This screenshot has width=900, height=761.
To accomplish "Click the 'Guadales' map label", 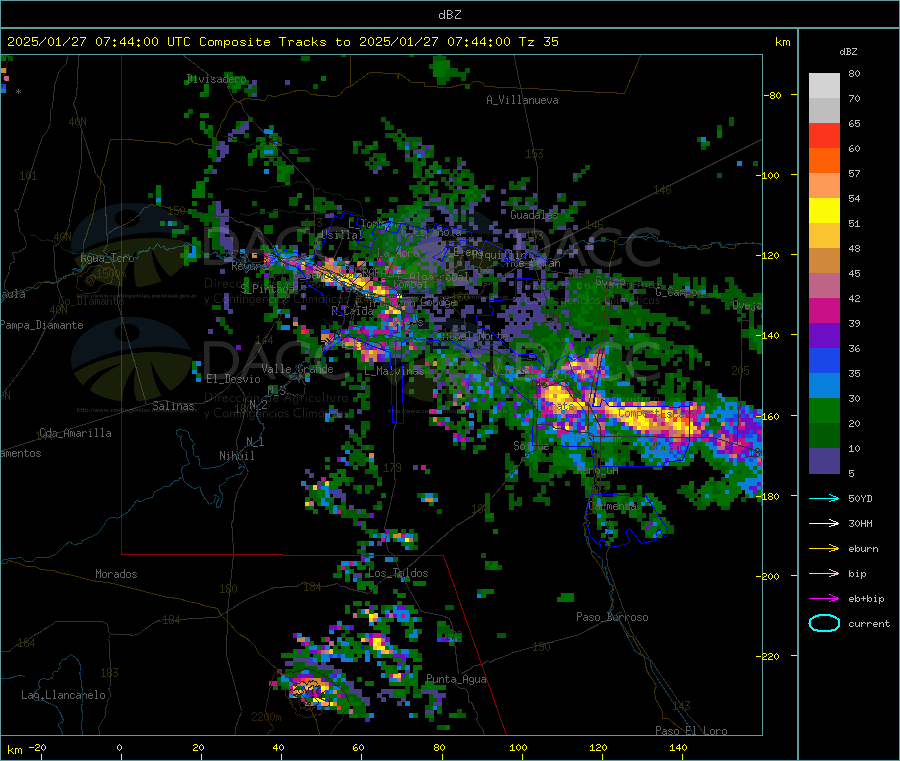I will point(534,215).
